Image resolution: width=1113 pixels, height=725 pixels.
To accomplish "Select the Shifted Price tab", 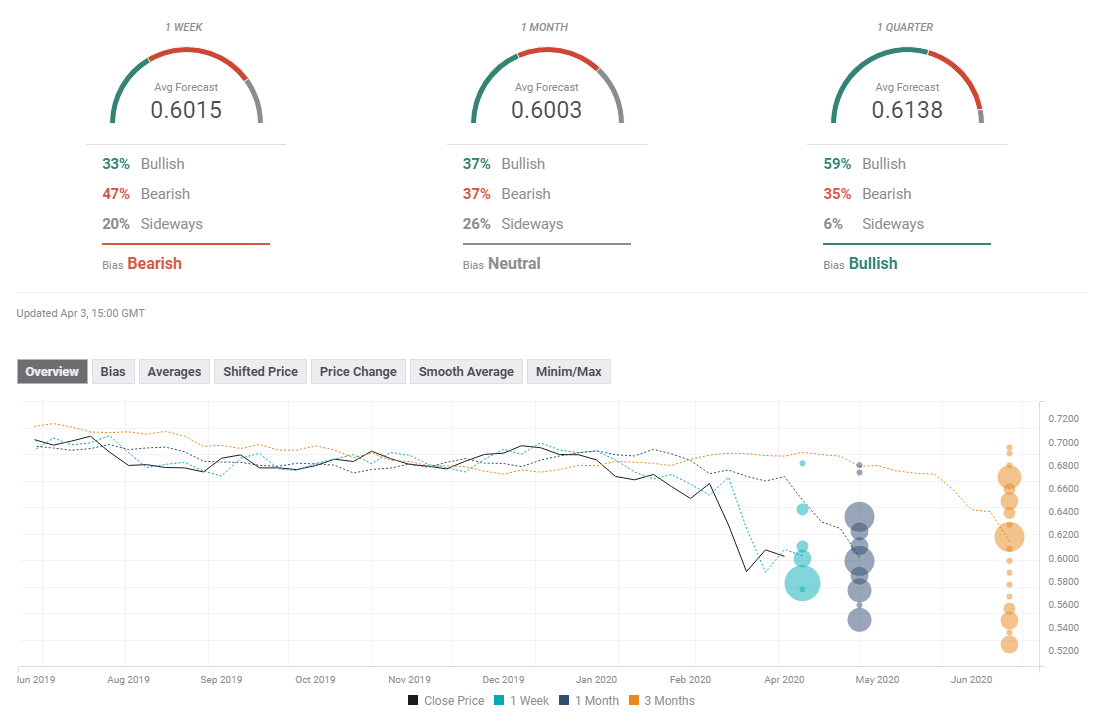I will click(x=260, y=371).
